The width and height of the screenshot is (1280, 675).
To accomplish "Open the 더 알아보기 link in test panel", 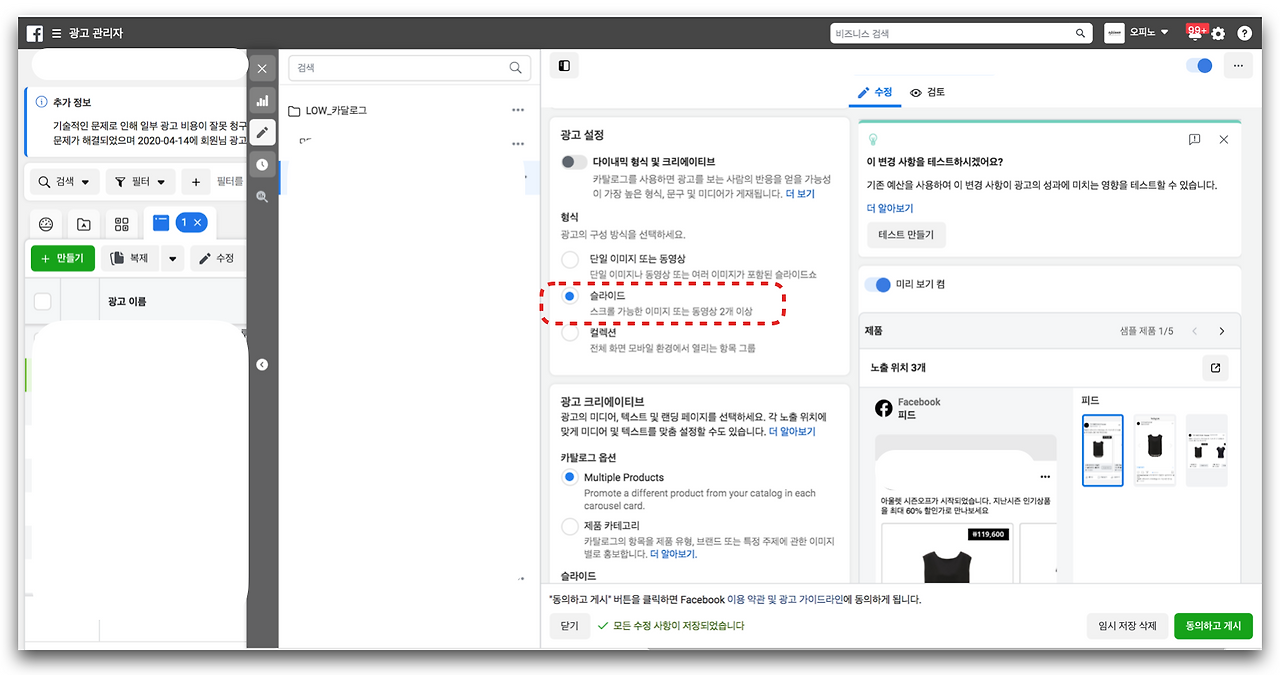I will (x=889, y=207).
